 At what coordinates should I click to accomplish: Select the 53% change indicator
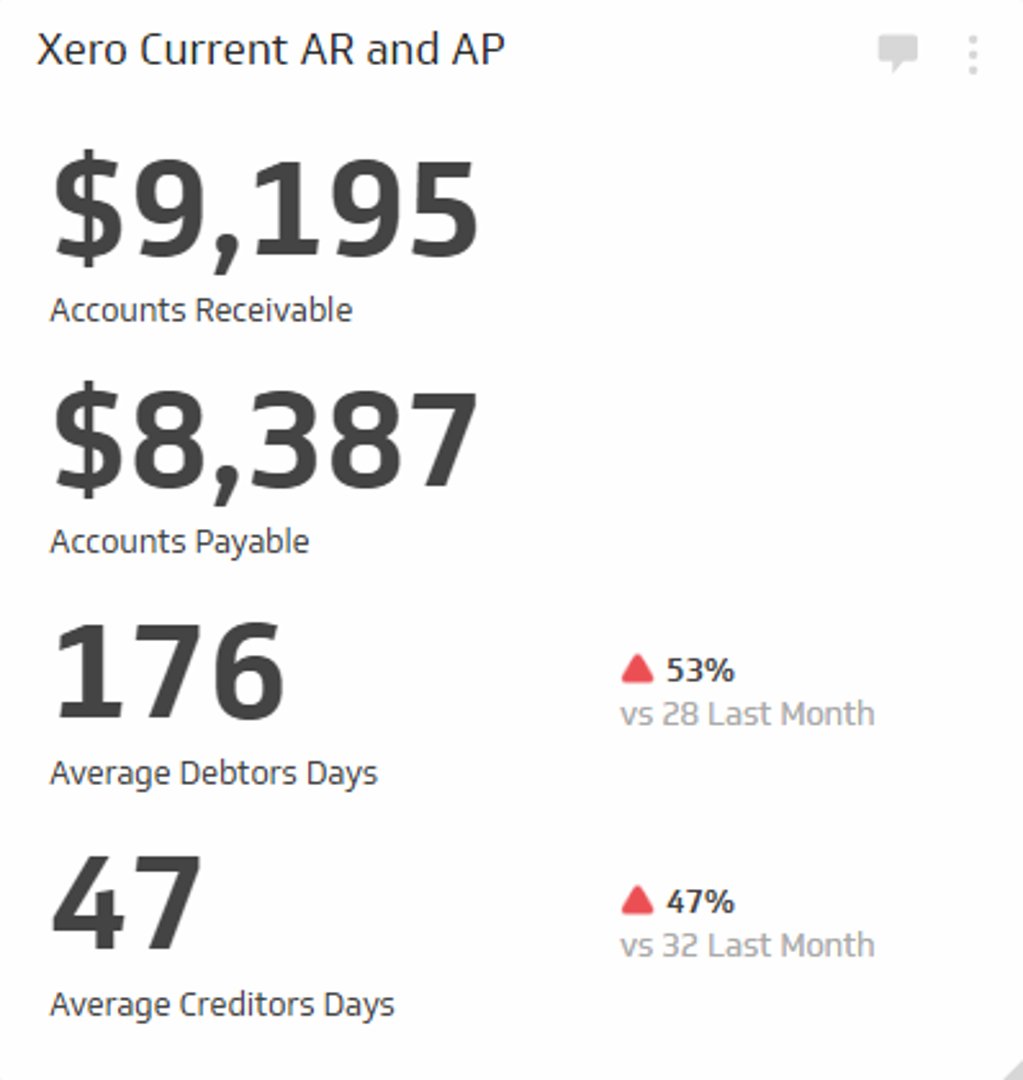(700, 669)
